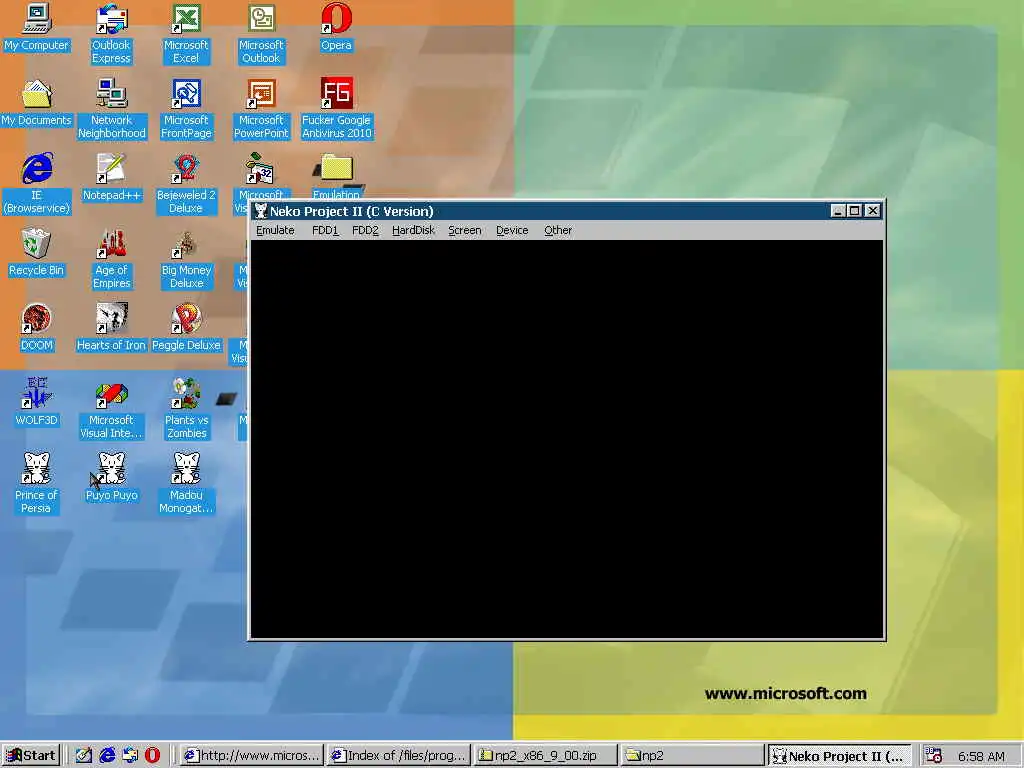Select the Puyo Puyo shortcut
Screen dimensions: 1024x768
point(112,478)
